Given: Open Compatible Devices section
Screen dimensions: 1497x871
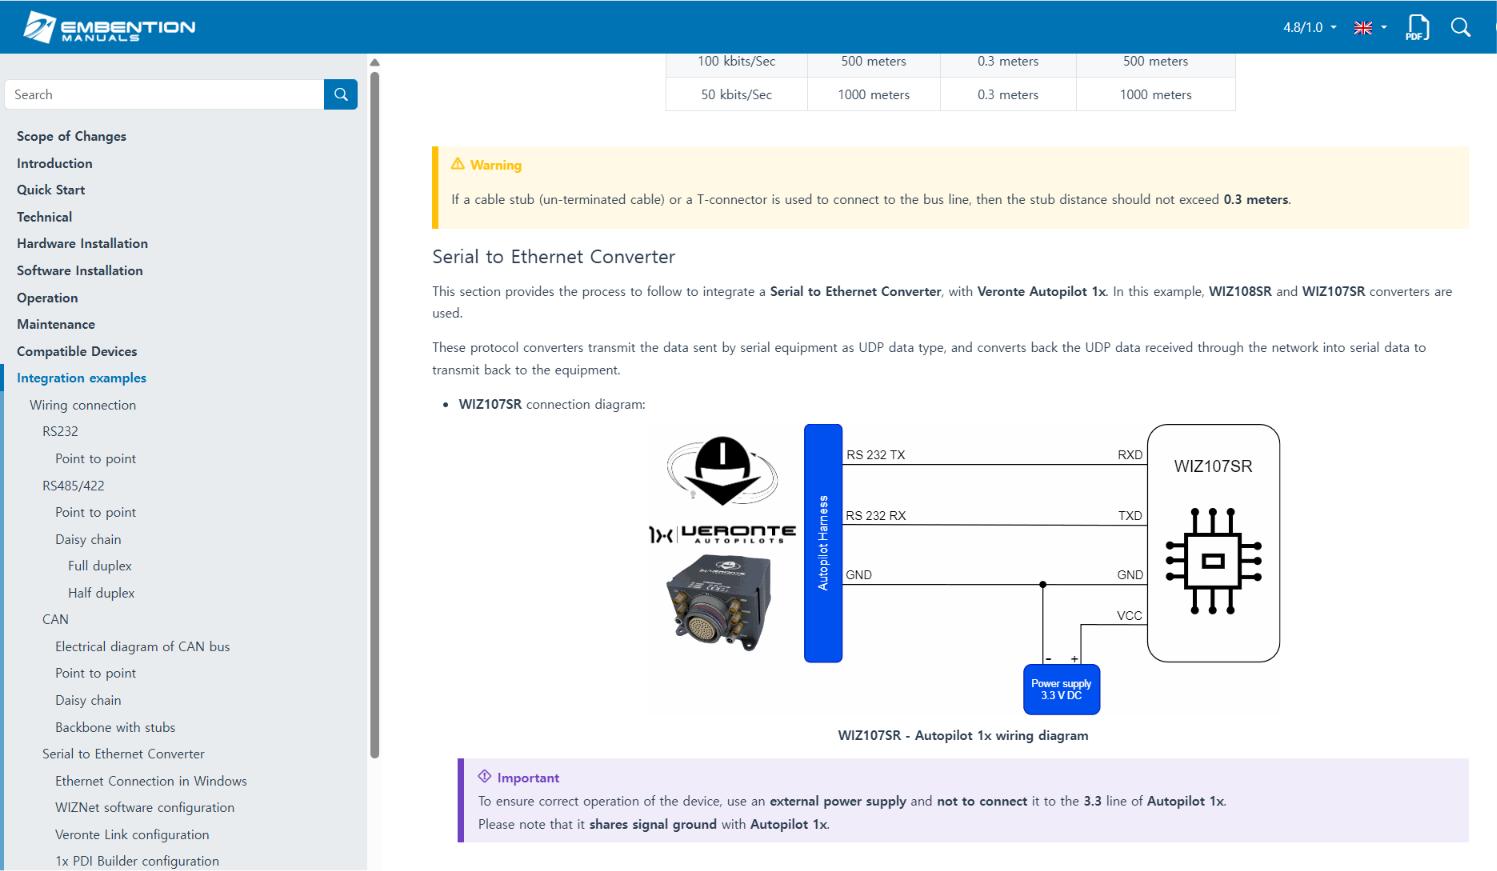Looking at the screenshot, I should click(77, 351).
